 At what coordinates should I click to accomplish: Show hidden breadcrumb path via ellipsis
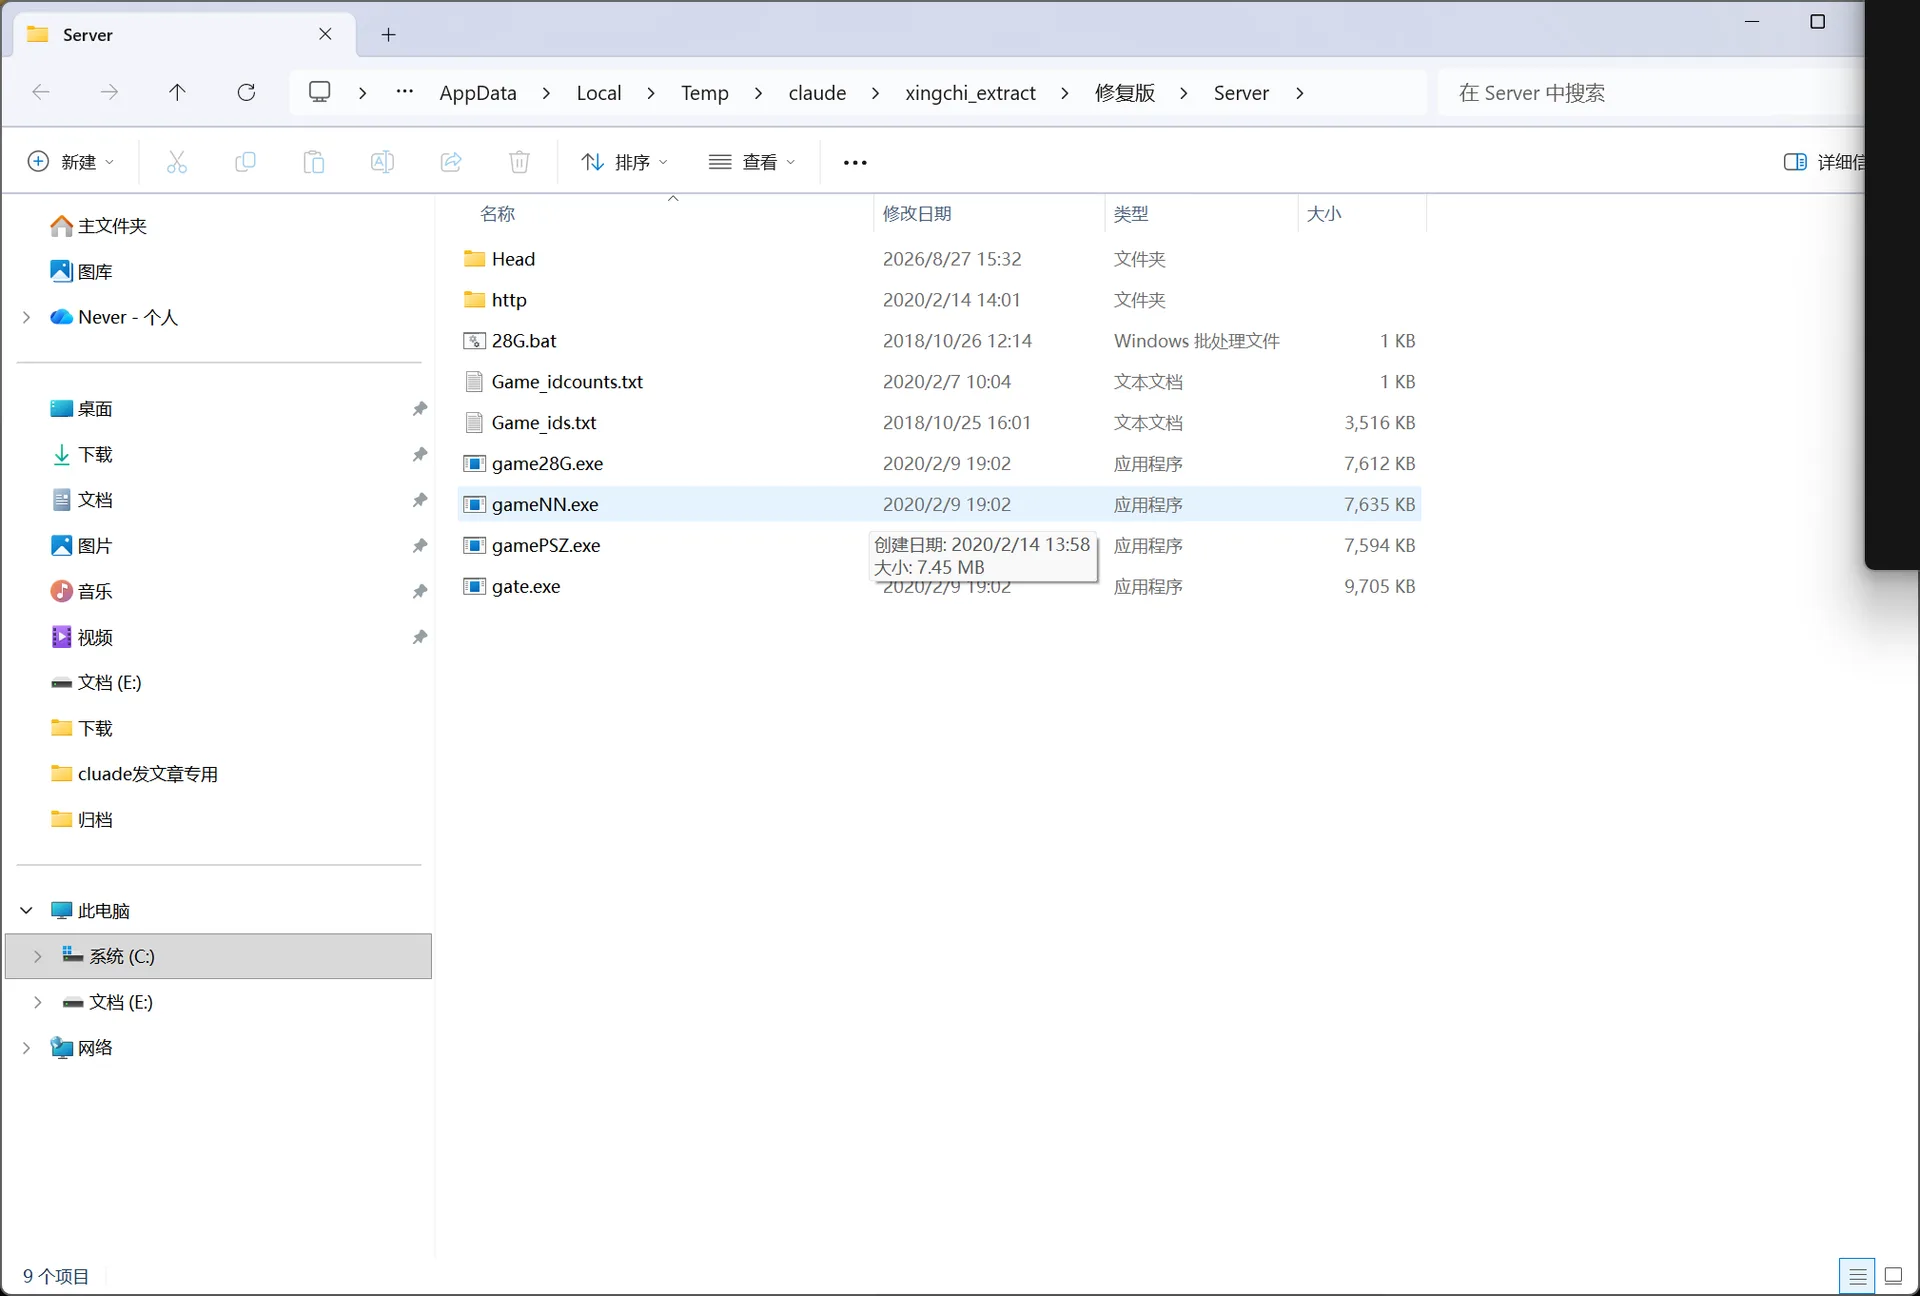click(404, 92)
